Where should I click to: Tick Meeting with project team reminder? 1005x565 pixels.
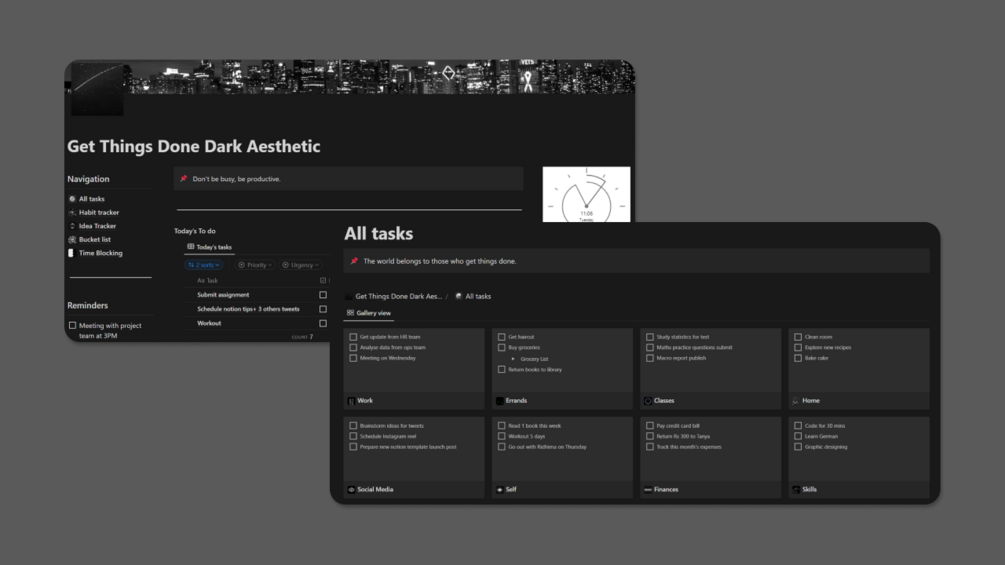pos(72,325)
